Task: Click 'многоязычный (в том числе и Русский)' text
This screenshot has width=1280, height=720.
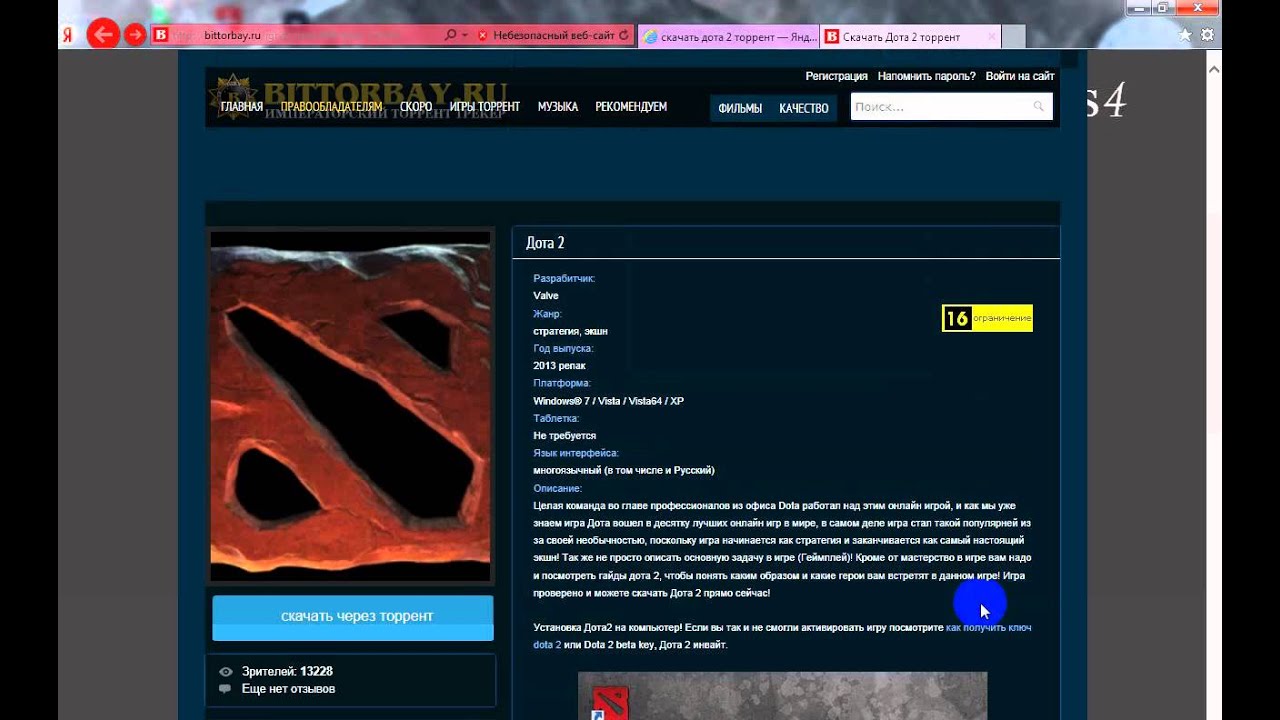Action: click(x=624, y=470)
